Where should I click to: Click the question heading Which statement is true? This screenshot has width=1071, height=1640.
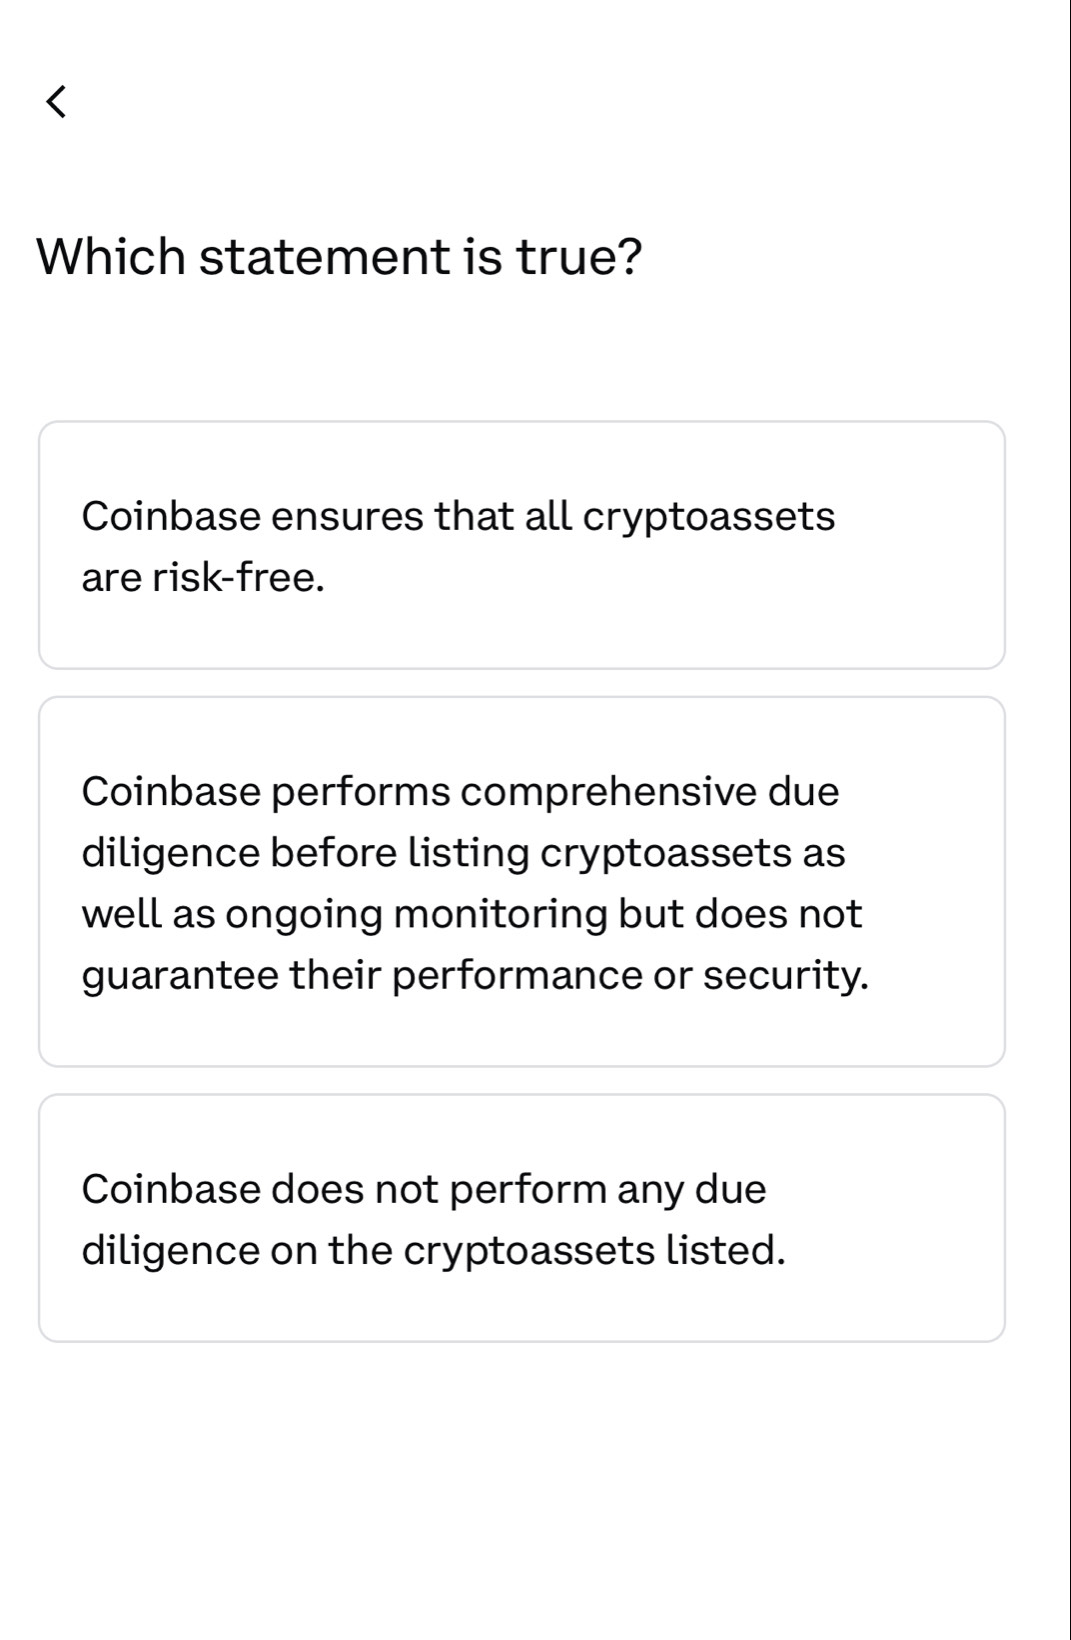coord(340,255)
